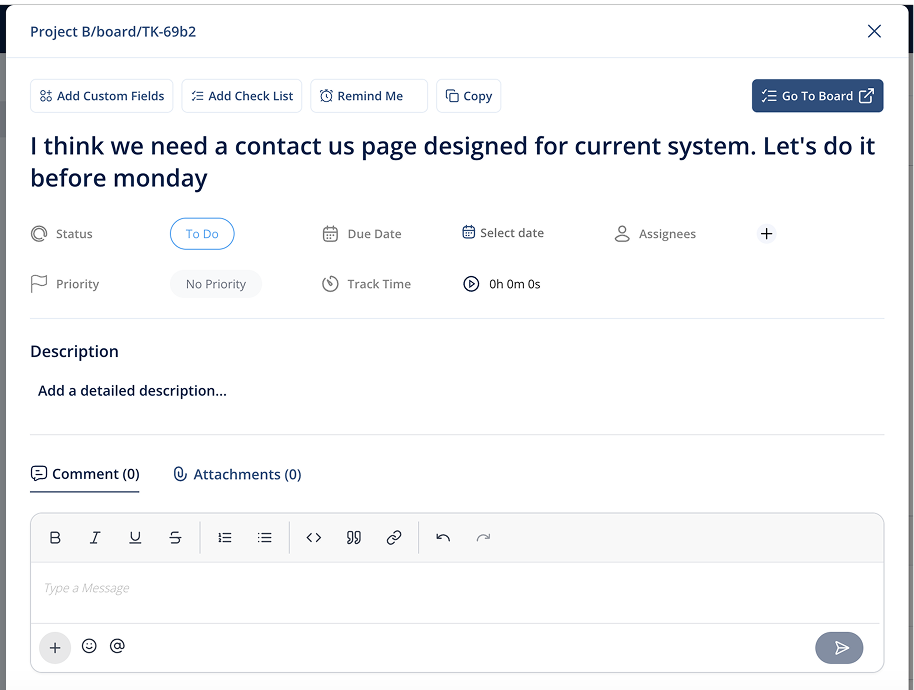The height and width of the screenshot is (690, 914).
Task: Click the Description heading
Action: tap(75, 351)
